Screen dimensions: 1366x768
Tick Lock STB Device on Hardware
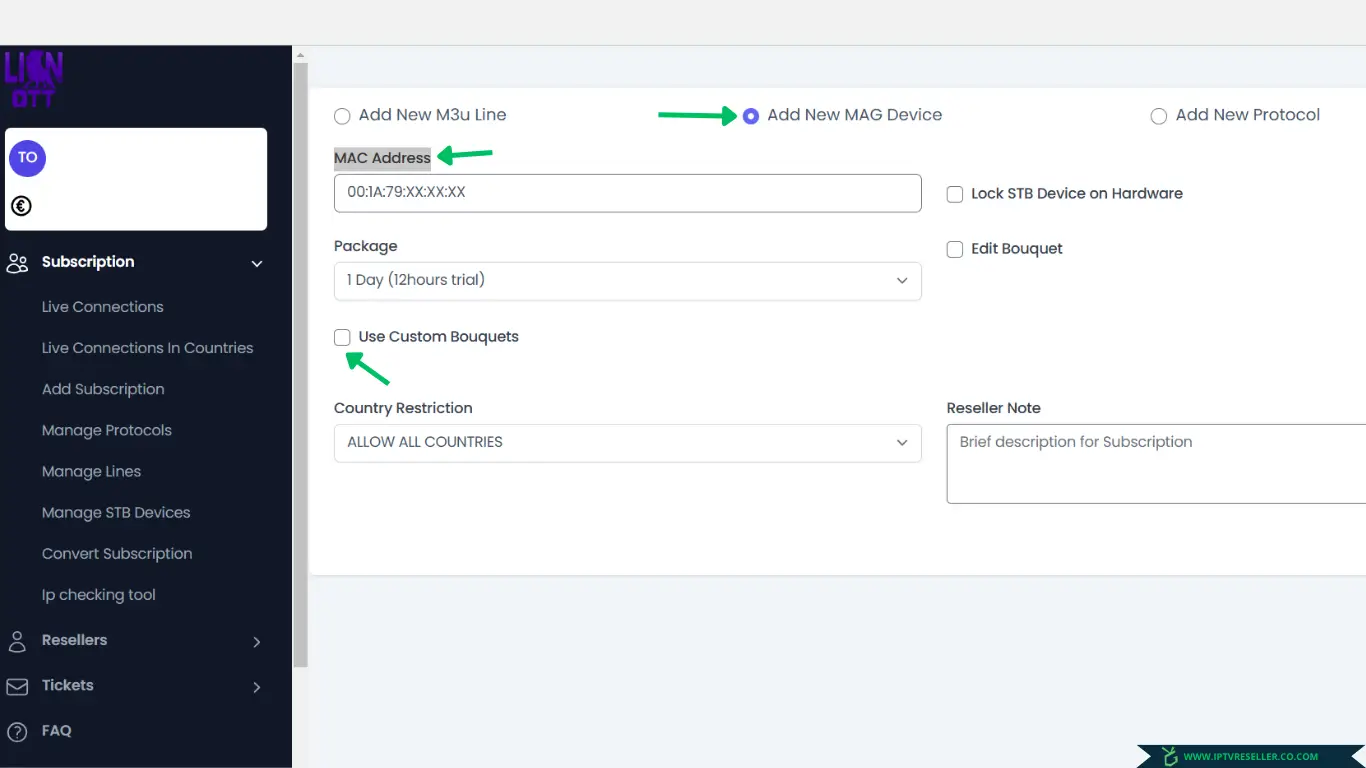(955, 194)
